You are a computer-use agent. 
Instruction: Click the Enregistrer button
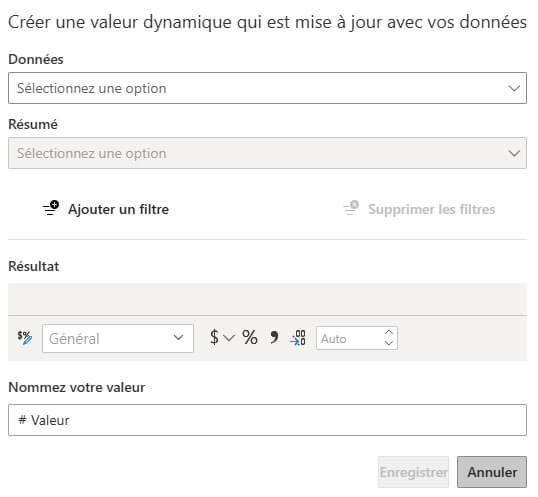[x=413, y=472]
